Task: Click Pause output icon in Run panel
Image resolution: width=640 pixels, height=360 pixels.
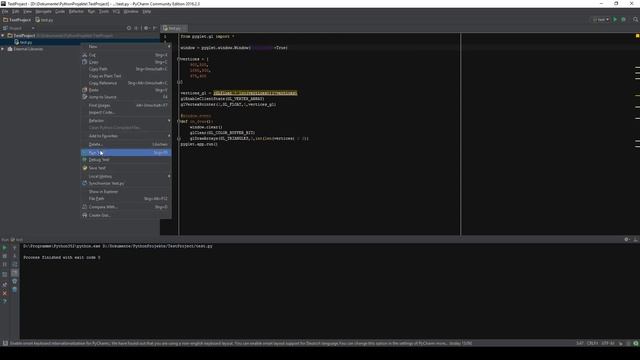Action: (4, 264)
